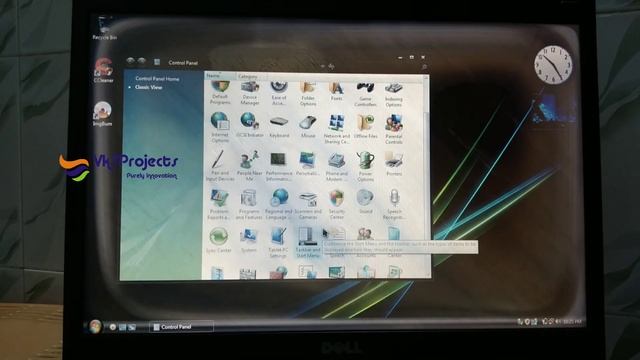Open the iSCSI Initiator applet
640x360 pixels.
pos(249,125)
